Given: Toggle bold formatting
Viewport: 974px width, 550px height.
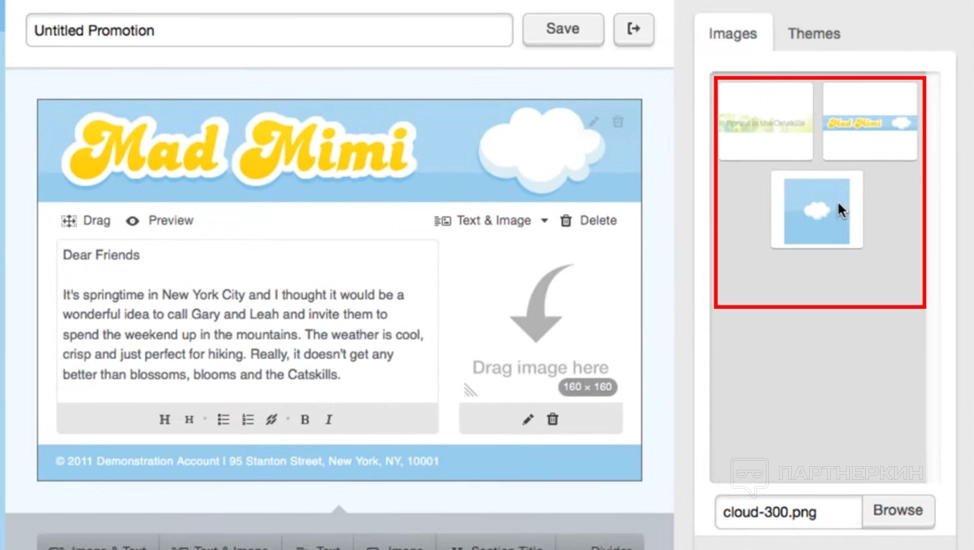Looking at the screenshot, I should 305,419.
